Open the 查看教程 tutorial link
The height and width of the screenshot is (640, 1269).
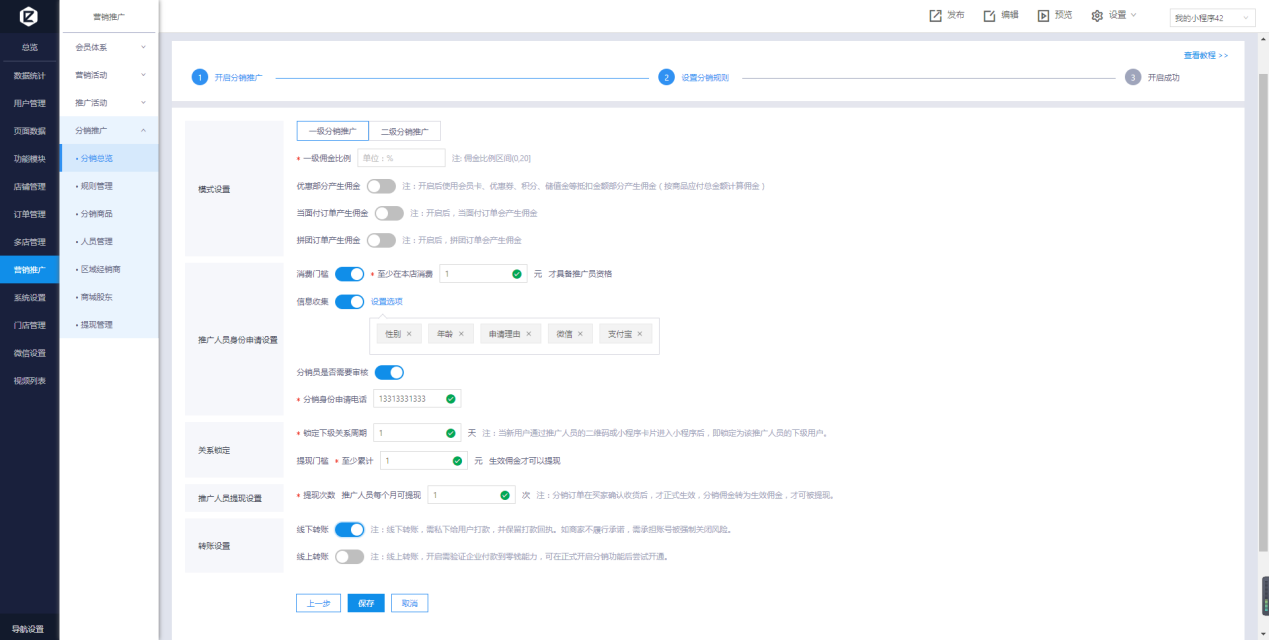(1205, 55)
